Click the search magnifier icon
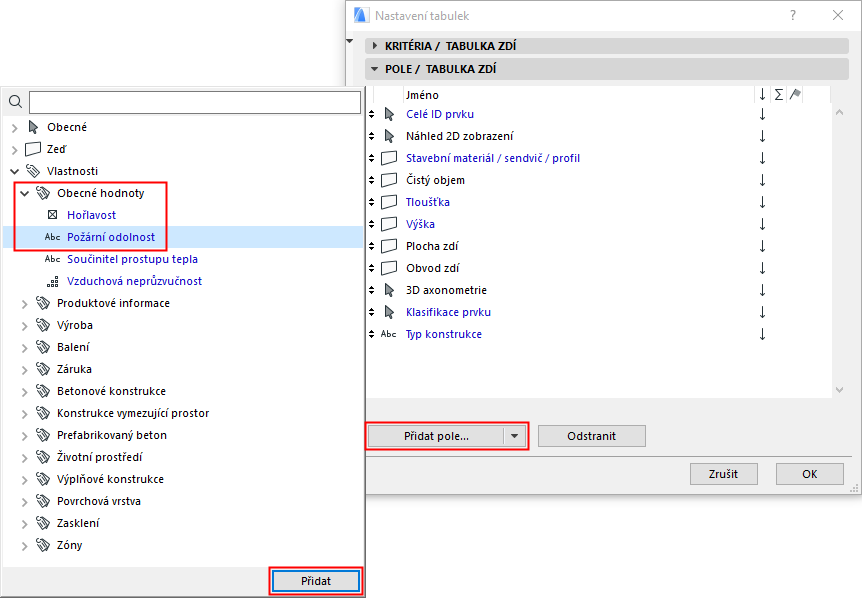The height and width of the screenshot is (598, 862). [x=15, y=102]
